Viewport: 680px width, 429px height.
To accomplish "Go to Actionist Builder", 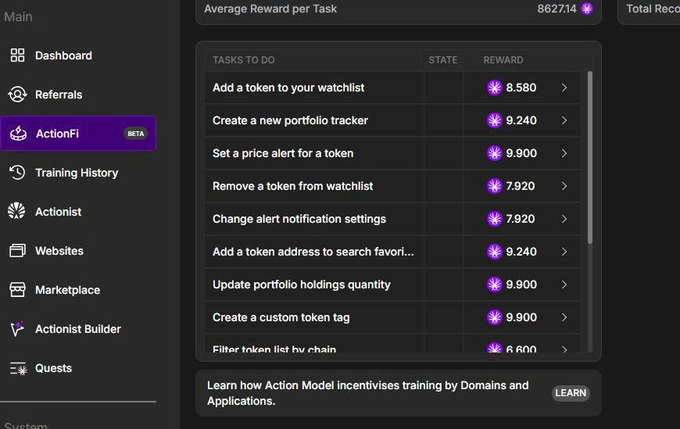I will click(x=78, y=329).
